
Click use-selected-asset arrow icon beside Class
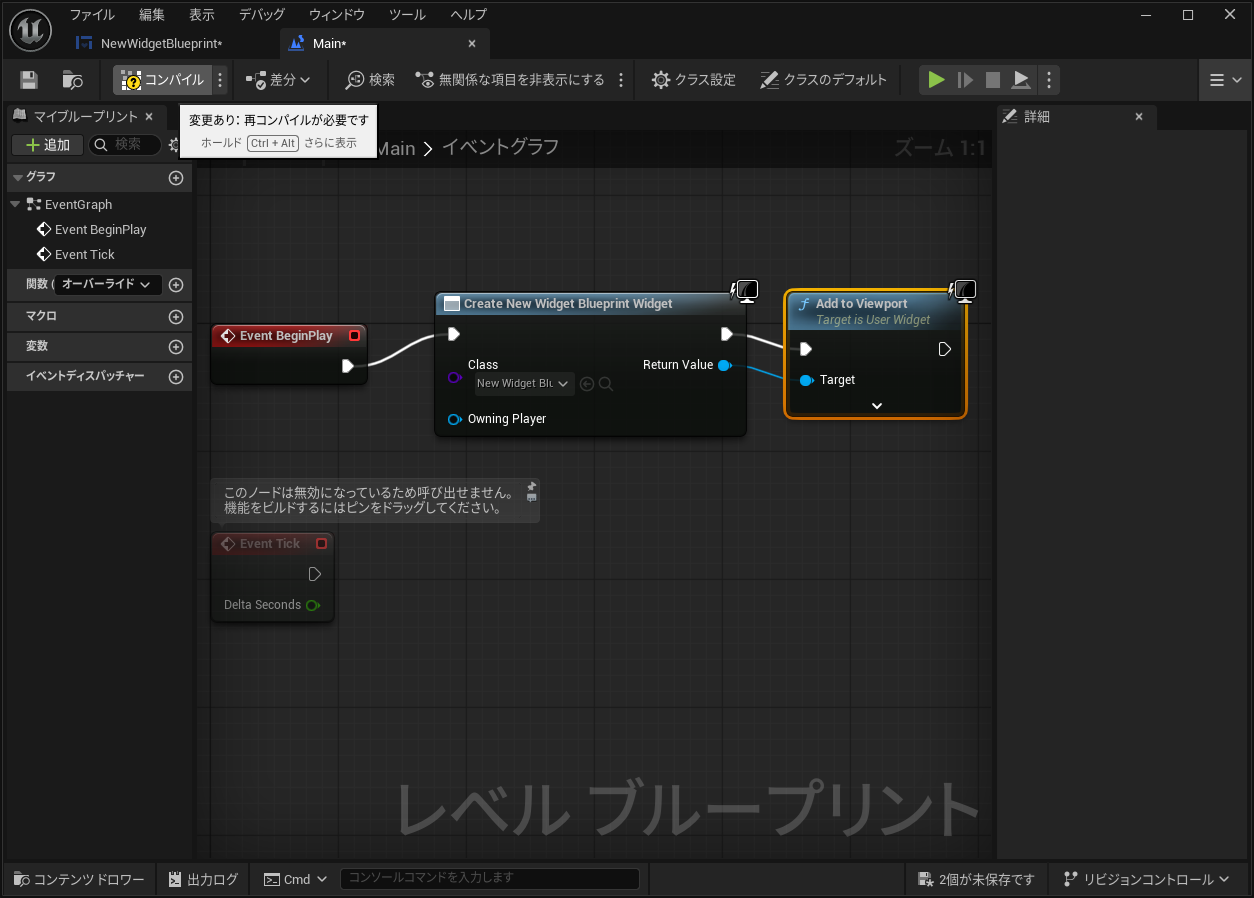587,383
